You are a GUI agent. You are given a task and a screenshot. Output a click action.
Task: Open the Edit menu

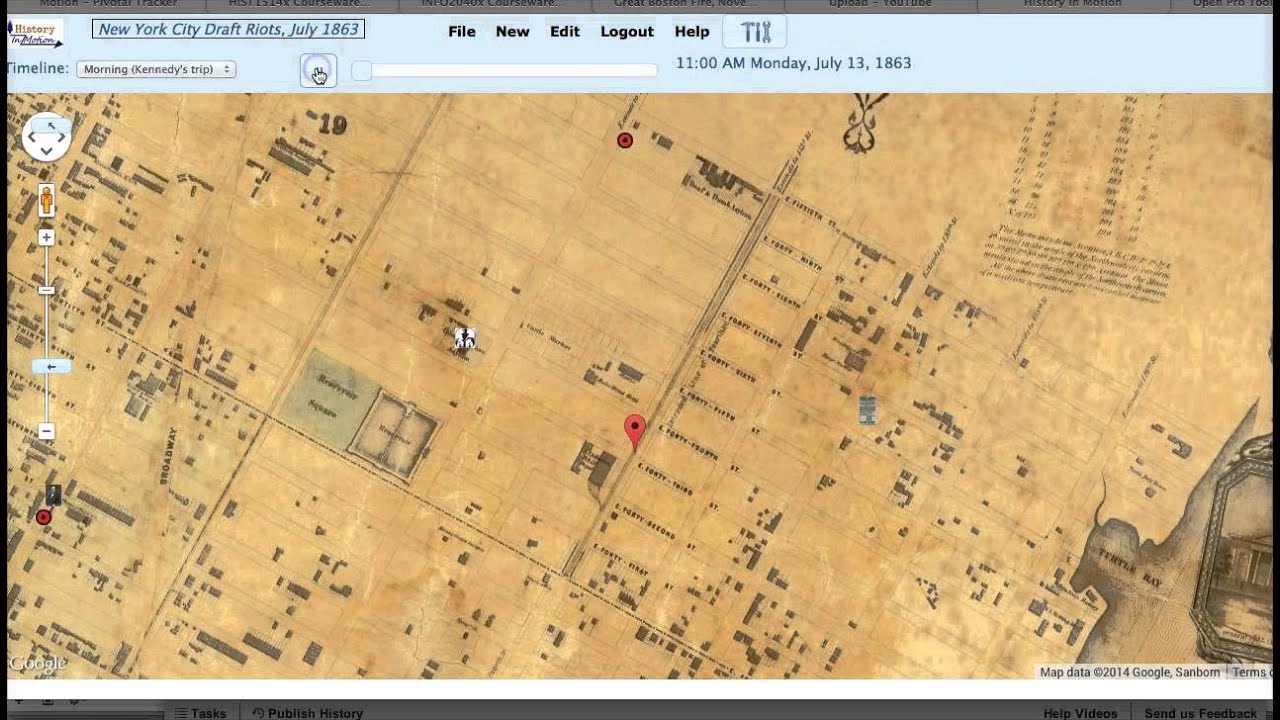point(565,31)
